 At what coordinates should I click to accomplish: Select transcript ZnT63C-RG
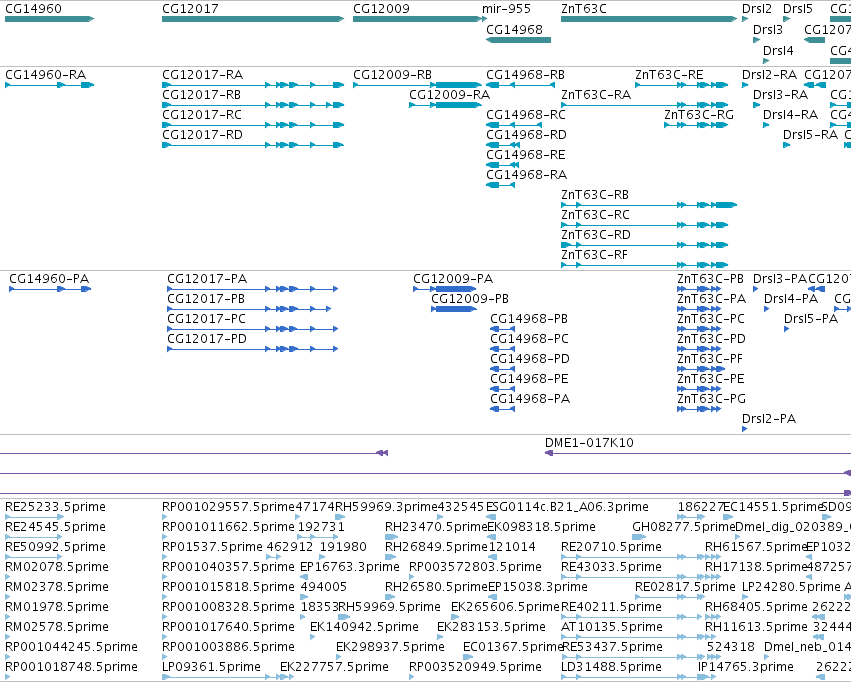click(699, 114)
